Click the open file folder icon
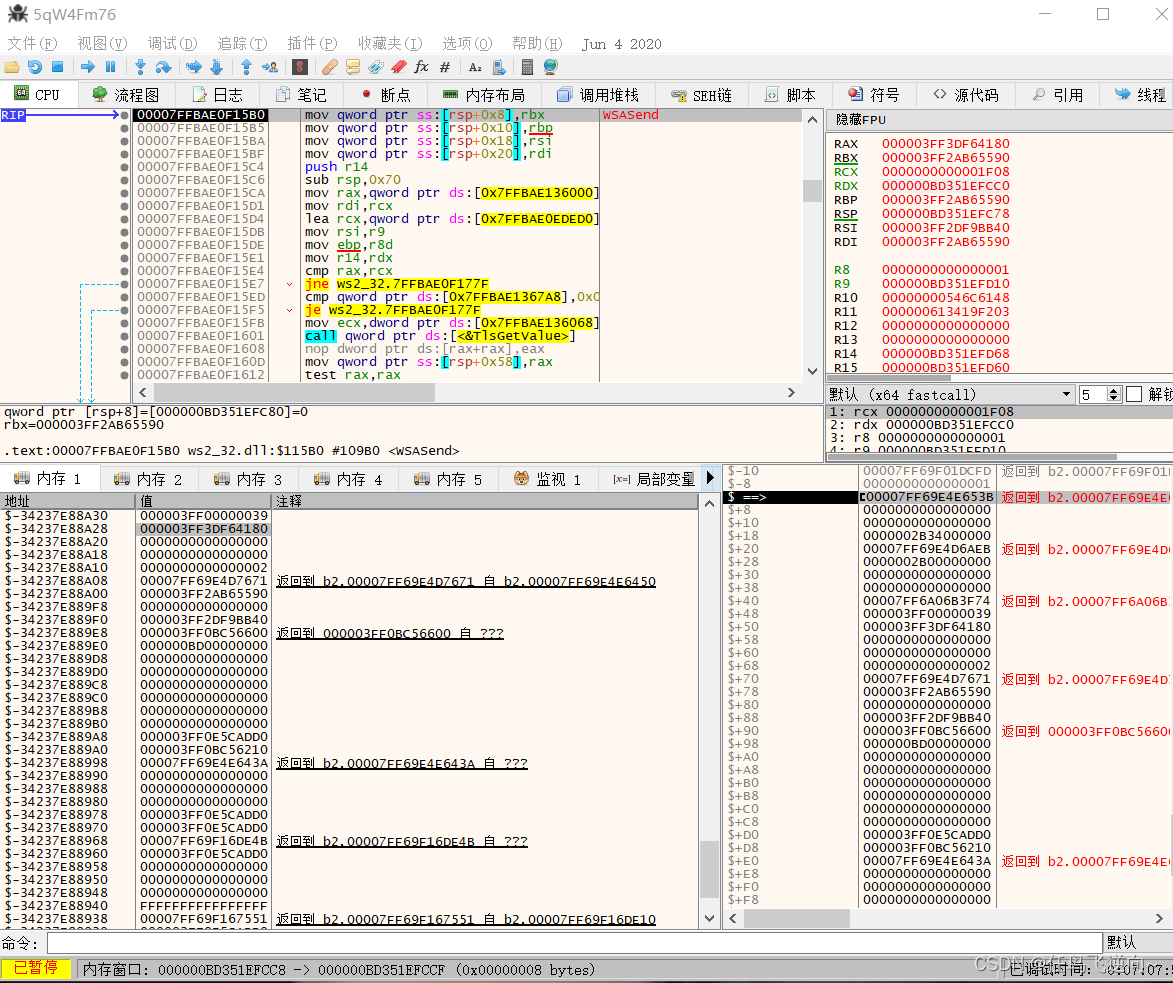This screenshot has height=983, width=1173. 12,67
